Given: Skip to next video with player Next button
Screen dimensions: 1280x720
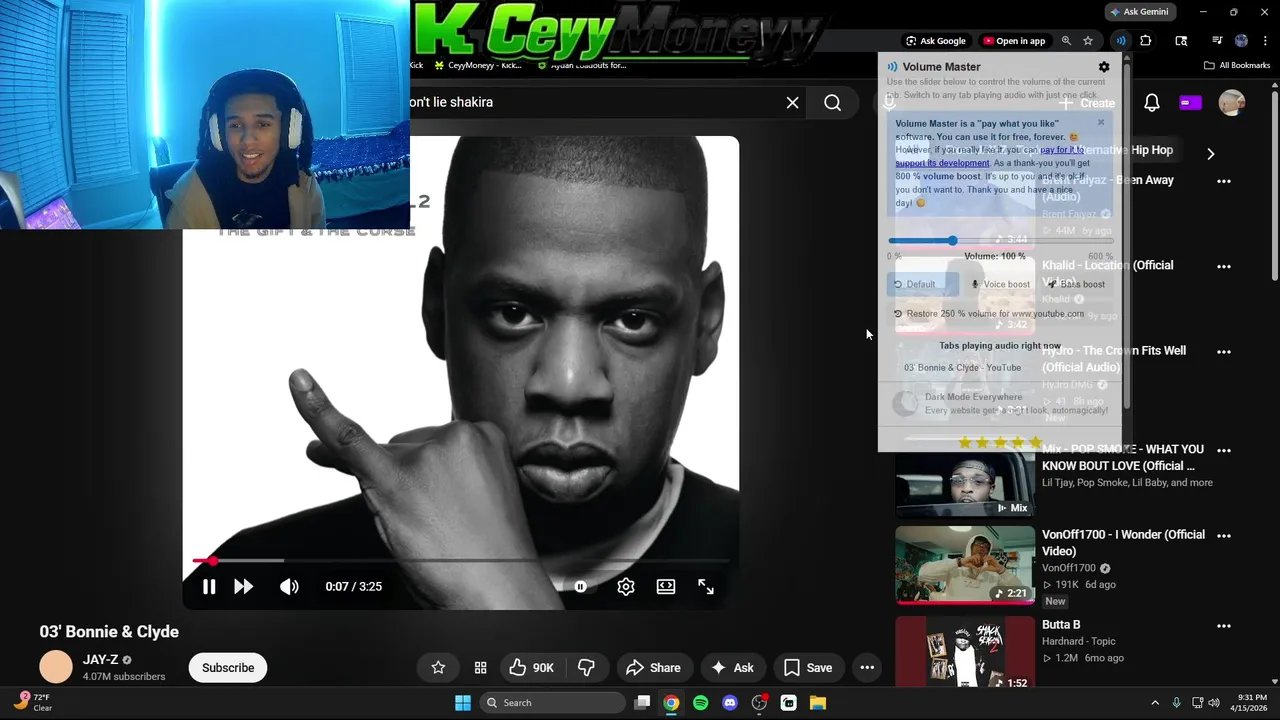Looking at the screenshot, I should 243,587.
